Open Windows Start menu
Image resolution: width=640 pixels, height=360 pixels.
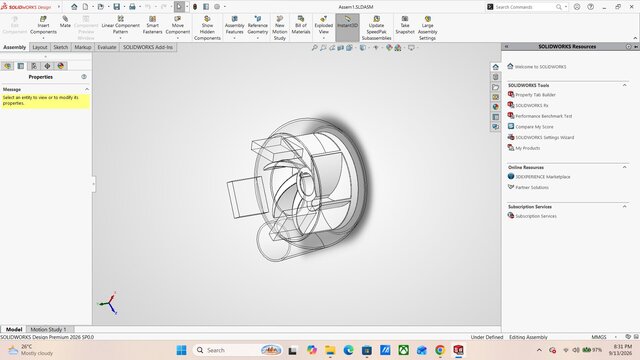[181, 350]
